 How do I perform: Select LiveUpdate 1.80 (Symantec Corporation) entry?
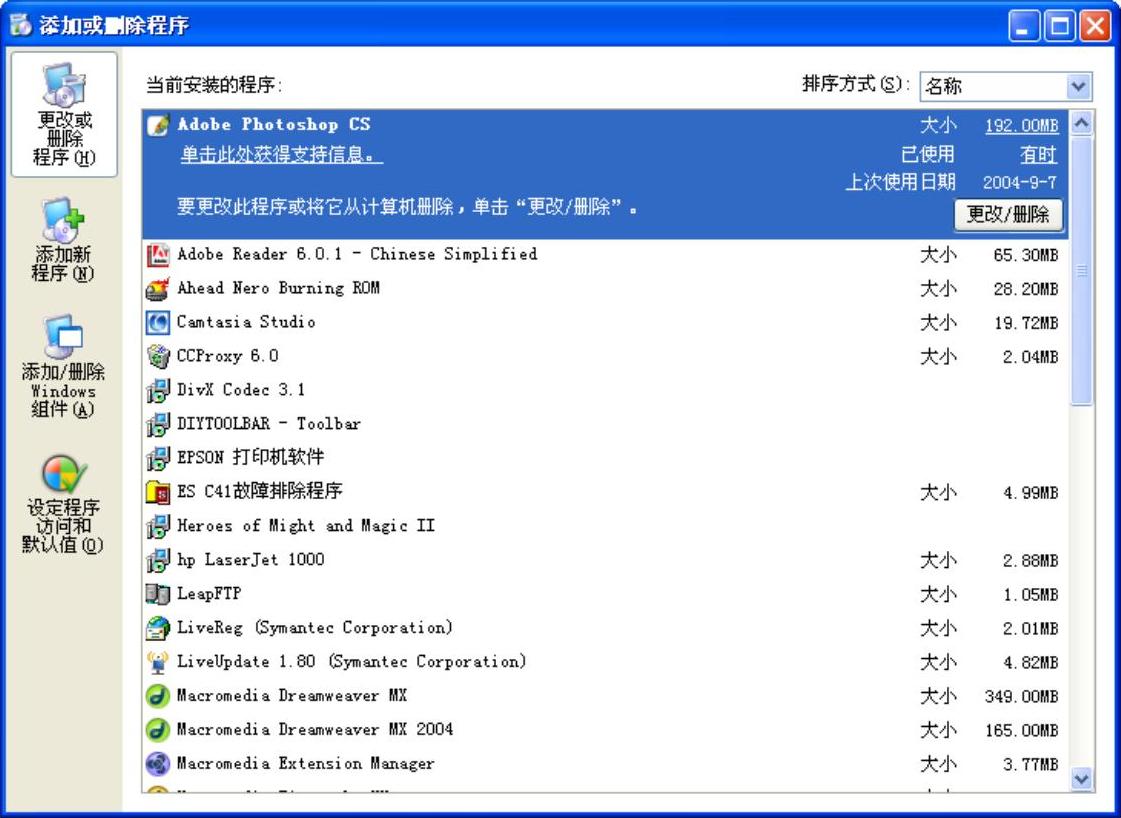(x=605, y=662)
